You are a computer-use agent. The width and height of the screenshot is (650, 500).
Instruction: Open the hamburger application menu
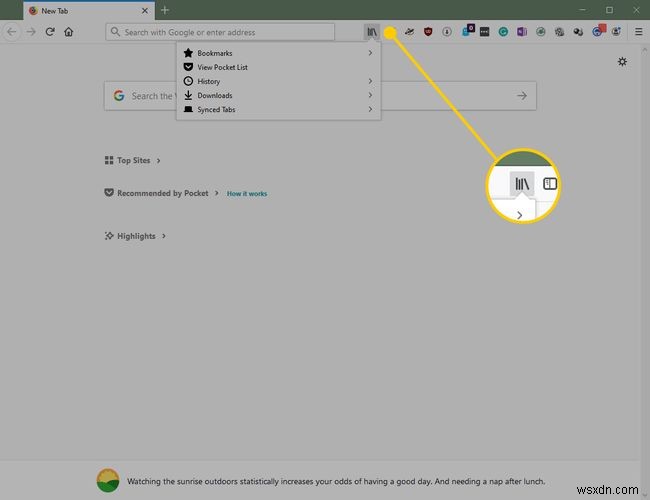[x=638, y=32]
